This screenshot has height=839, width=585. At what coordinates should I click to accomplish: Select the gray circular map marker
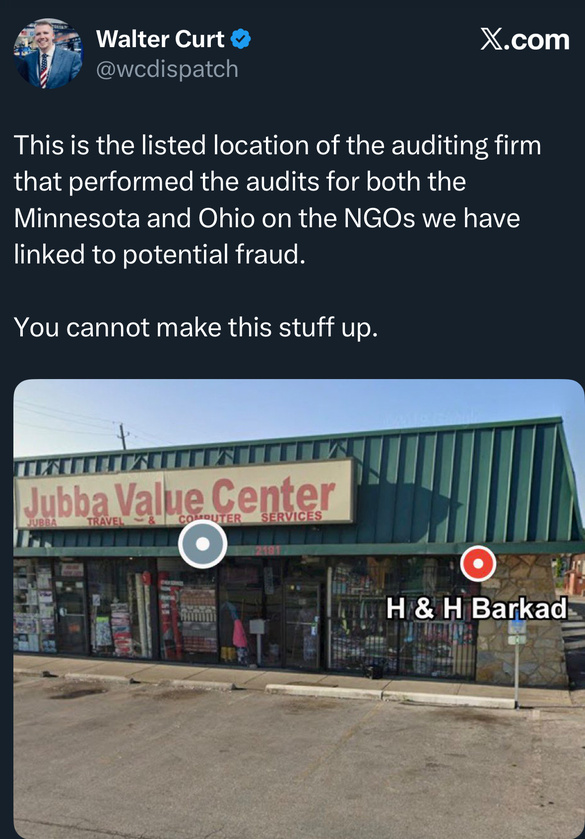tap(202, 544)
